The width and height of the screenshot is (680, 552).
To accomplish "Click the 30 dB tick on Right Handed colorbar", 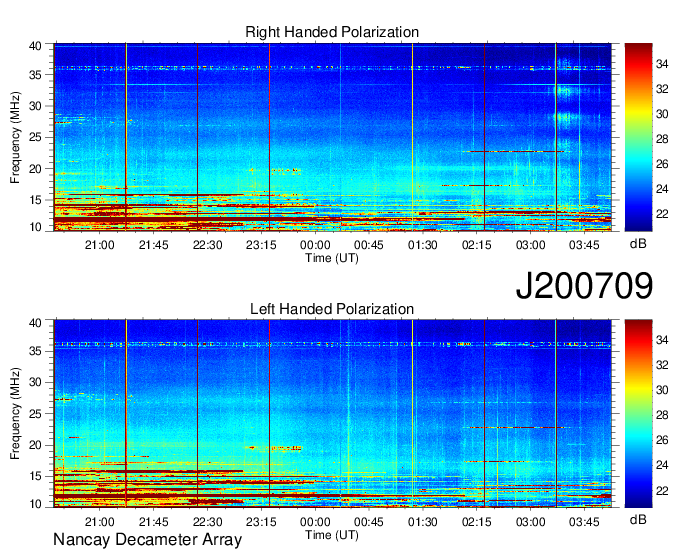I will point(662,114).
